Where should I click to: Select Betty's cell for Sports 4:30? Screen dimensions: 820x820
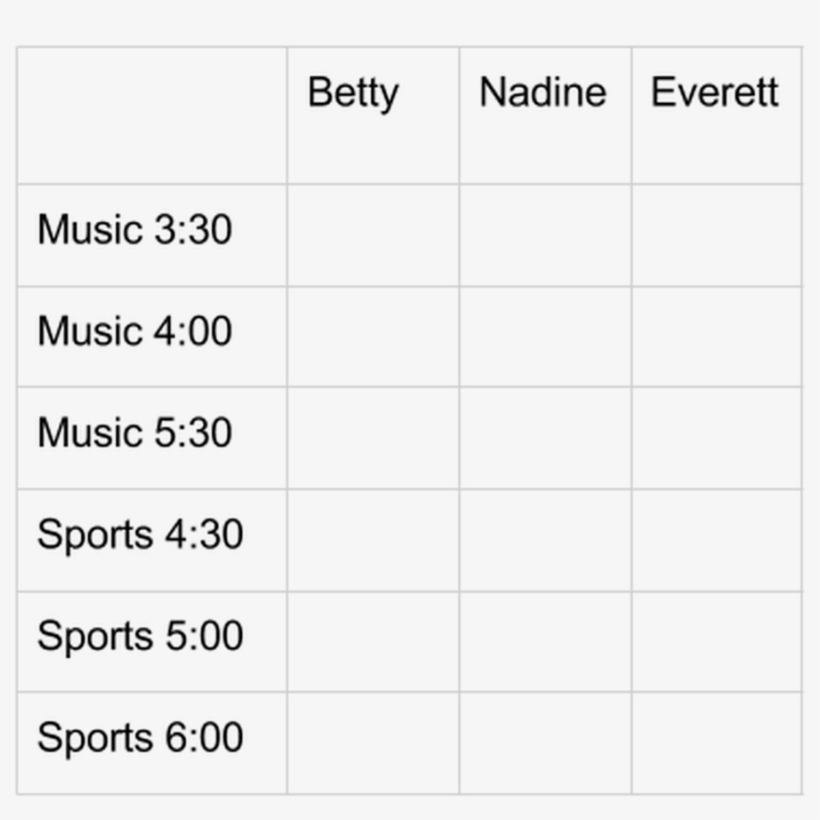click(372, 540)
